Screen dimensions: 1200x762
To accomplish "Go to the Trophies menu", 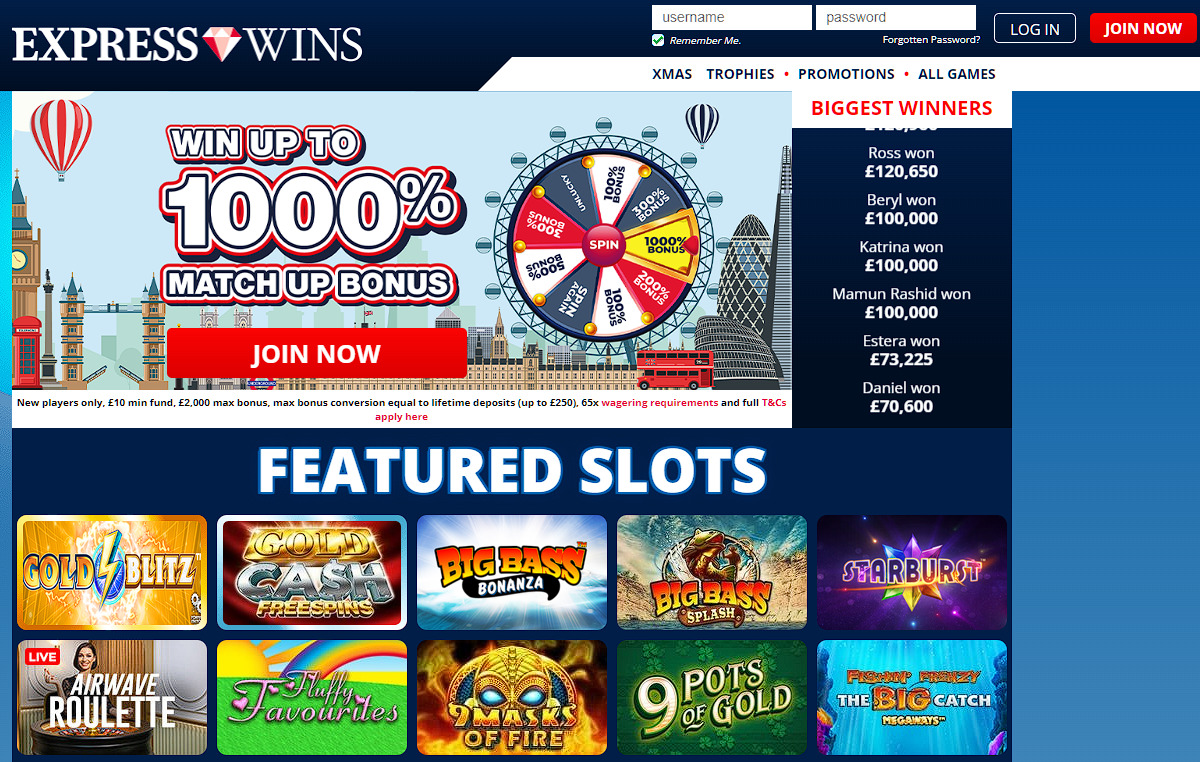I will pos(740,74).
